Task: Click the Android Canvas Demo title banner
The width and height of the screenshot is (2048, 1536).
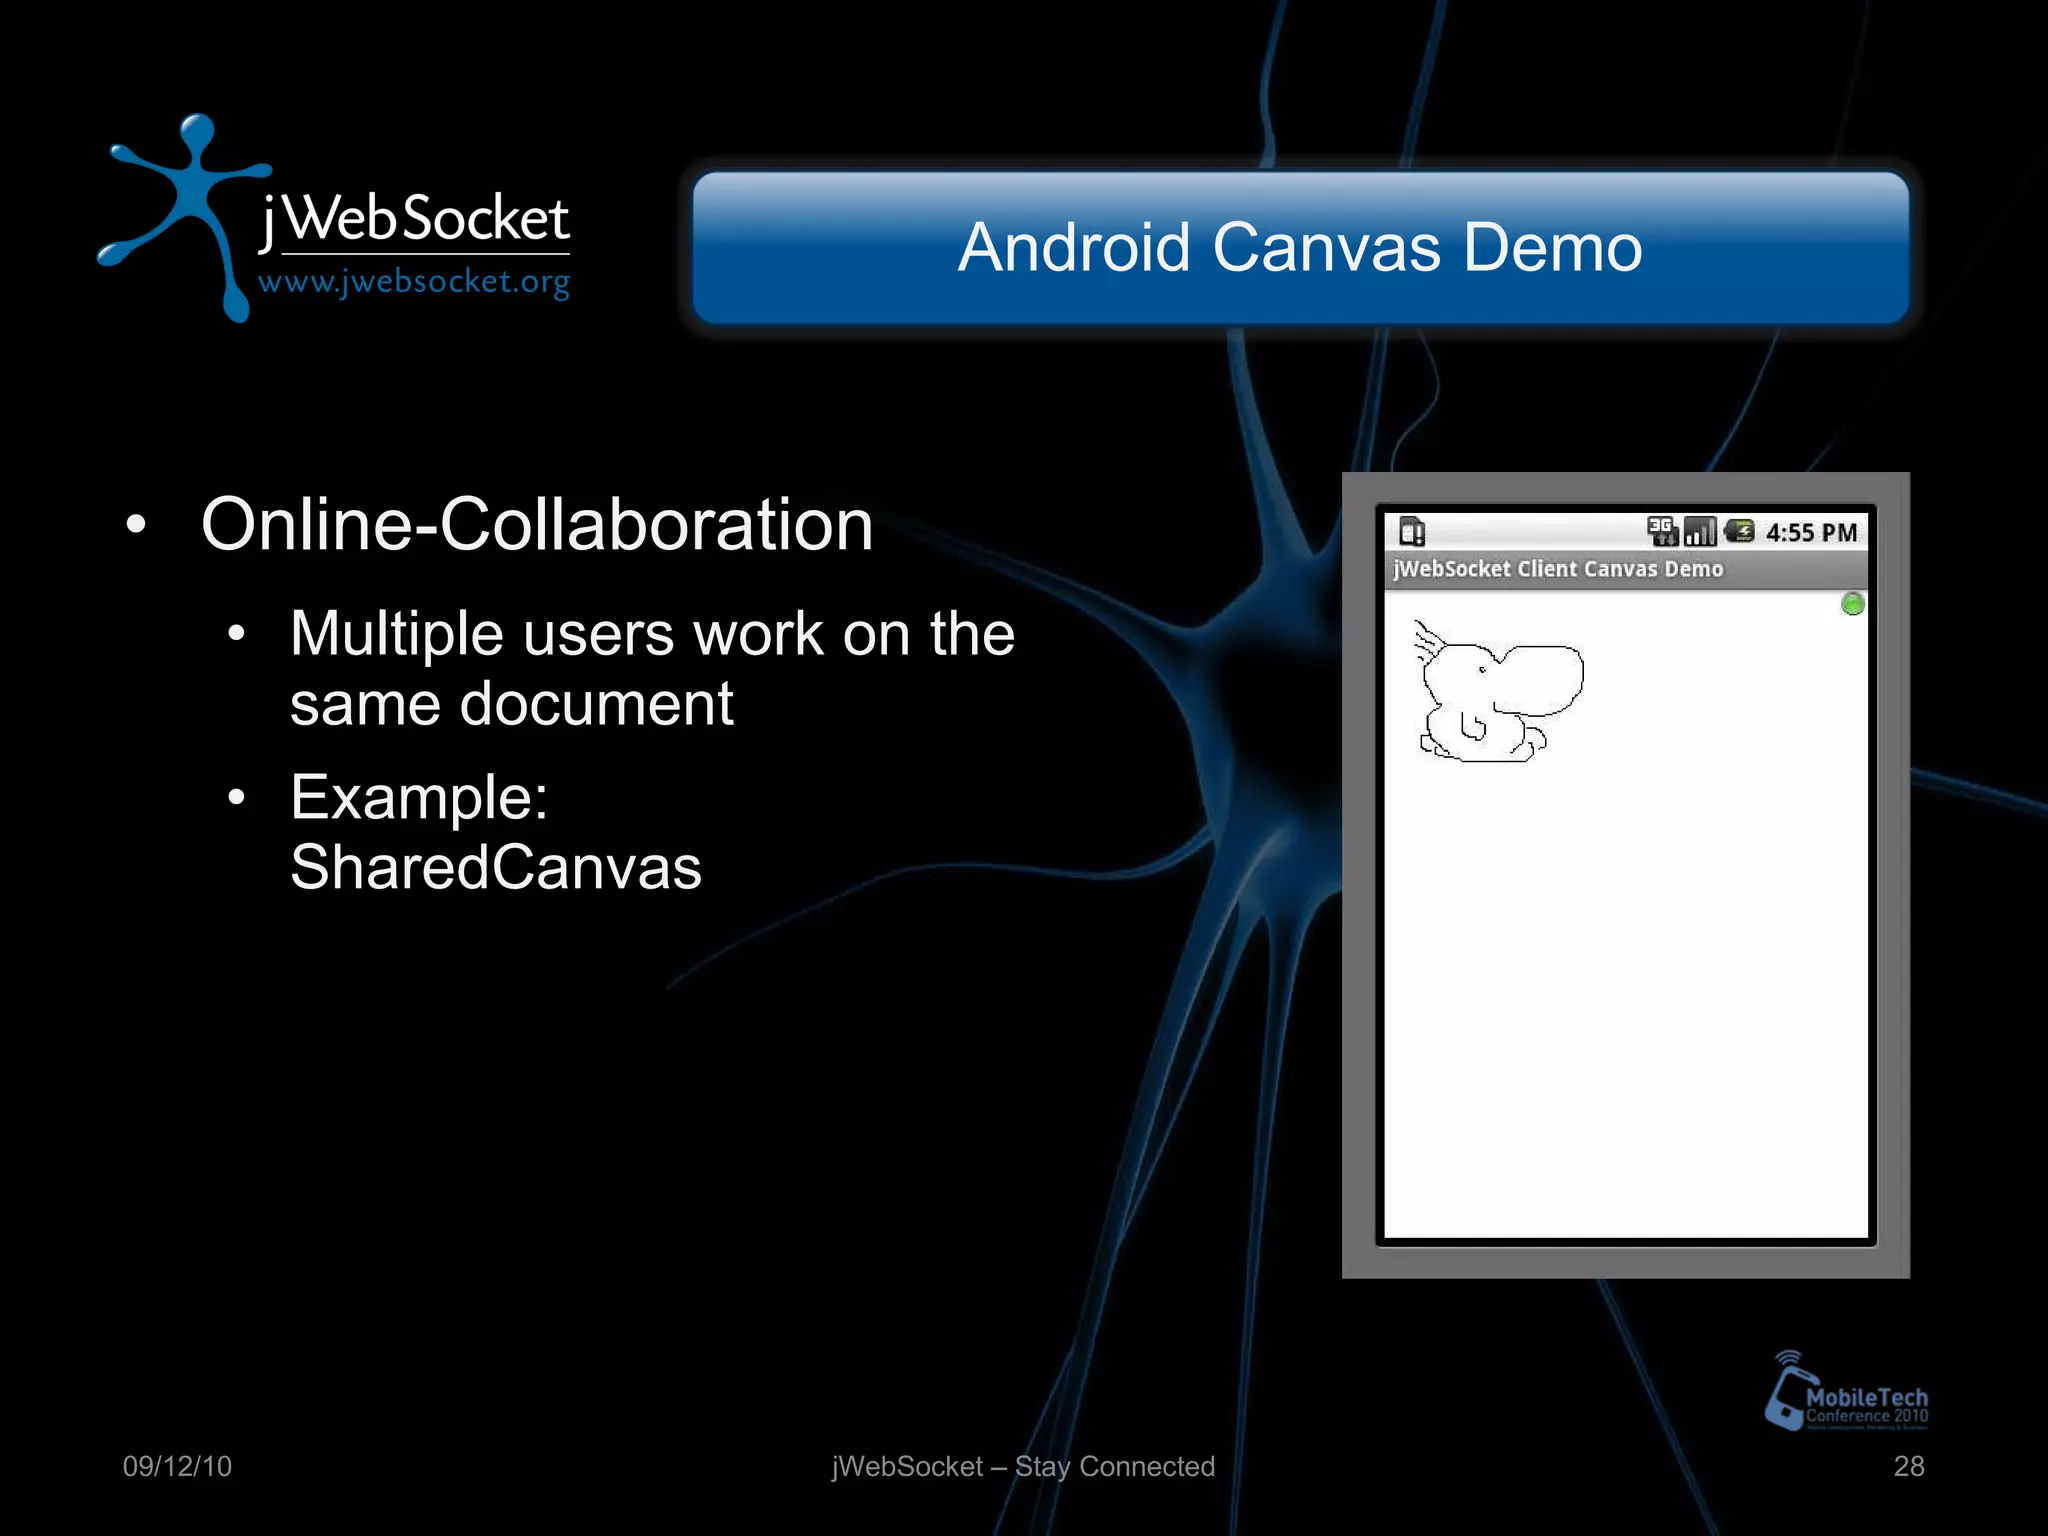Action: point(1301,247)
